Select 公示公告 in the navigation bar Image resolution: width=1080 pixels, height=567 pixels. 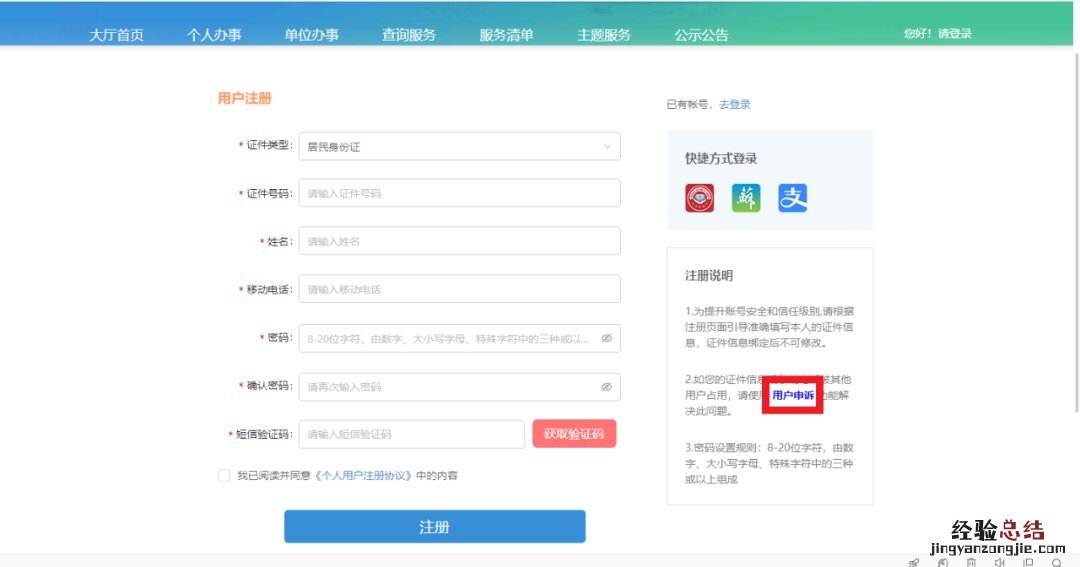point(701,35)
